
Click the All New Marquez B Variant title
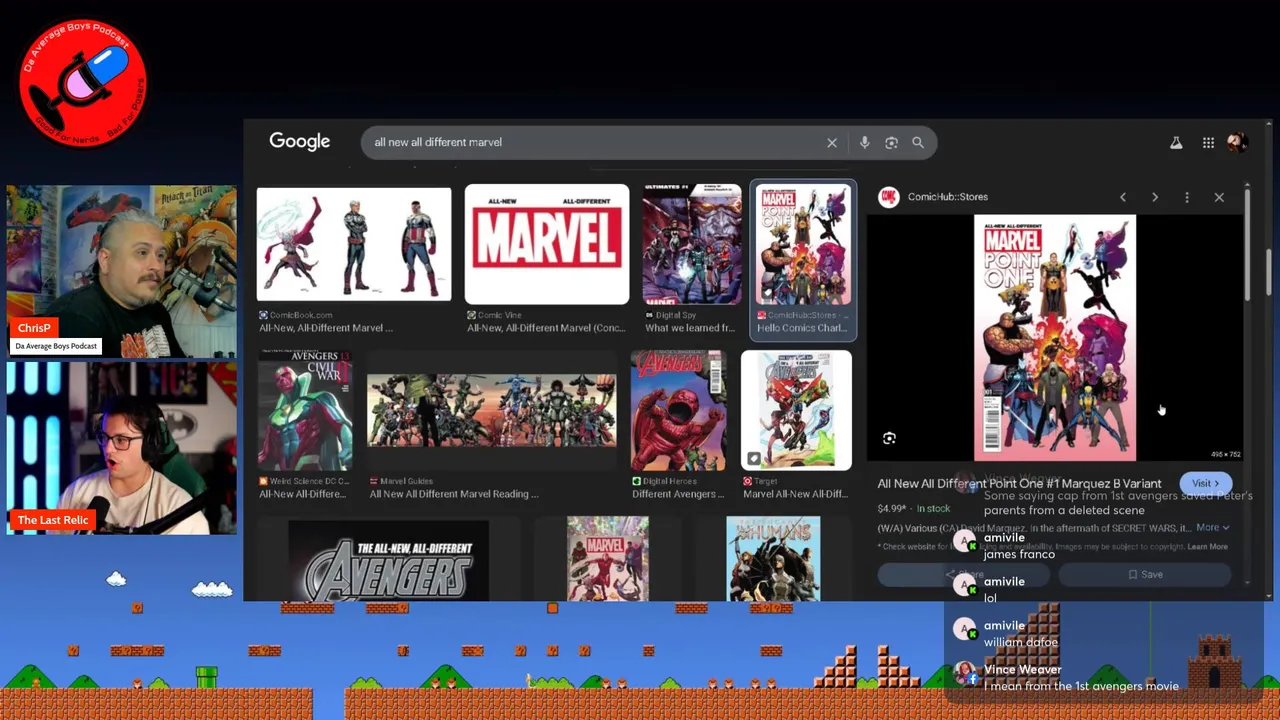(1019, 484)
